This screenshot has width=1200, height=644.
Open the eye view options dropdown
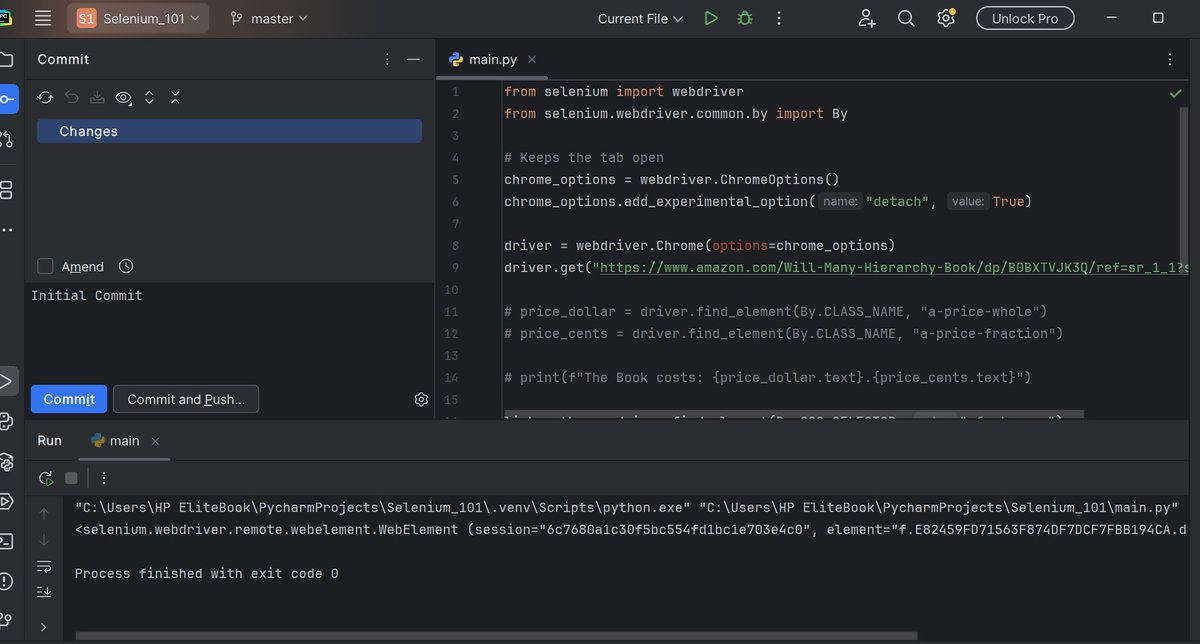(x=124, y=97)
